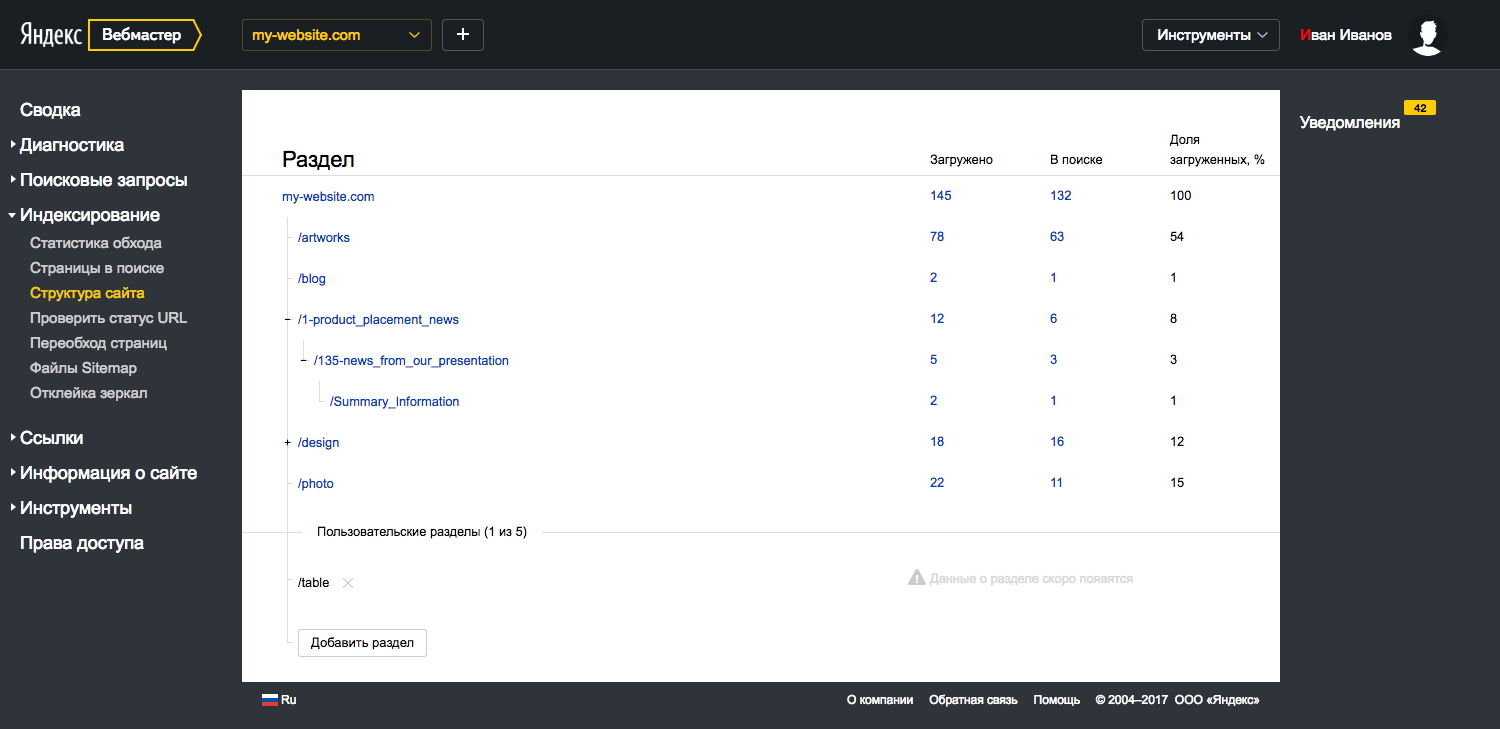Click in-search count 63 for /artworks
The height and width of the screenshot is (729, 1500).
coord(1057,237)
